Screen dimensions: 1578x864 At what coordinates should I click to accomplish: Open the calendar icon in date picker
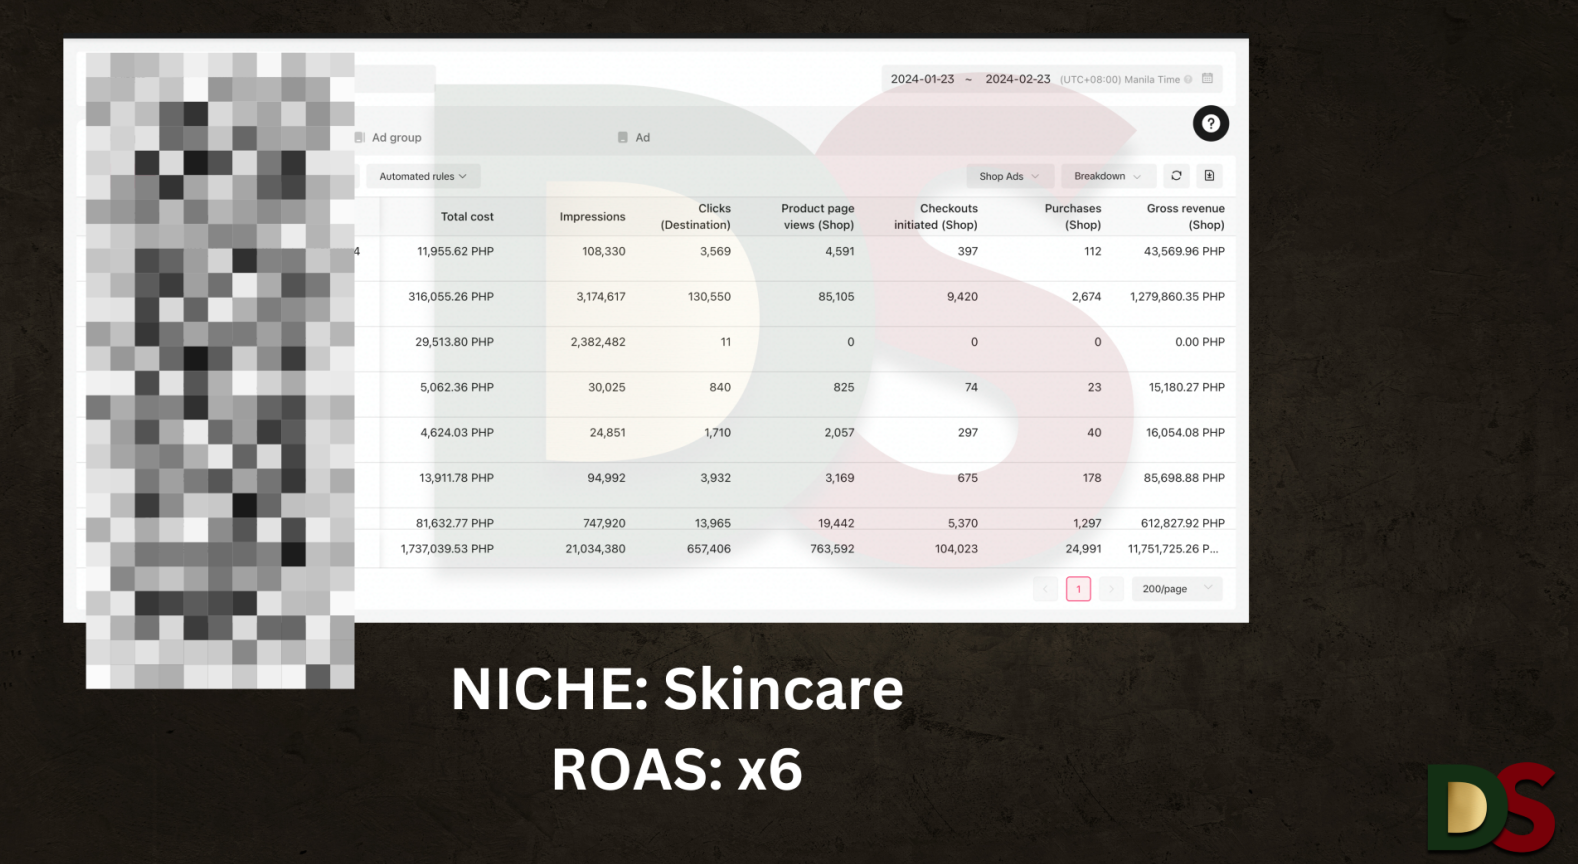click(1207, 78)
